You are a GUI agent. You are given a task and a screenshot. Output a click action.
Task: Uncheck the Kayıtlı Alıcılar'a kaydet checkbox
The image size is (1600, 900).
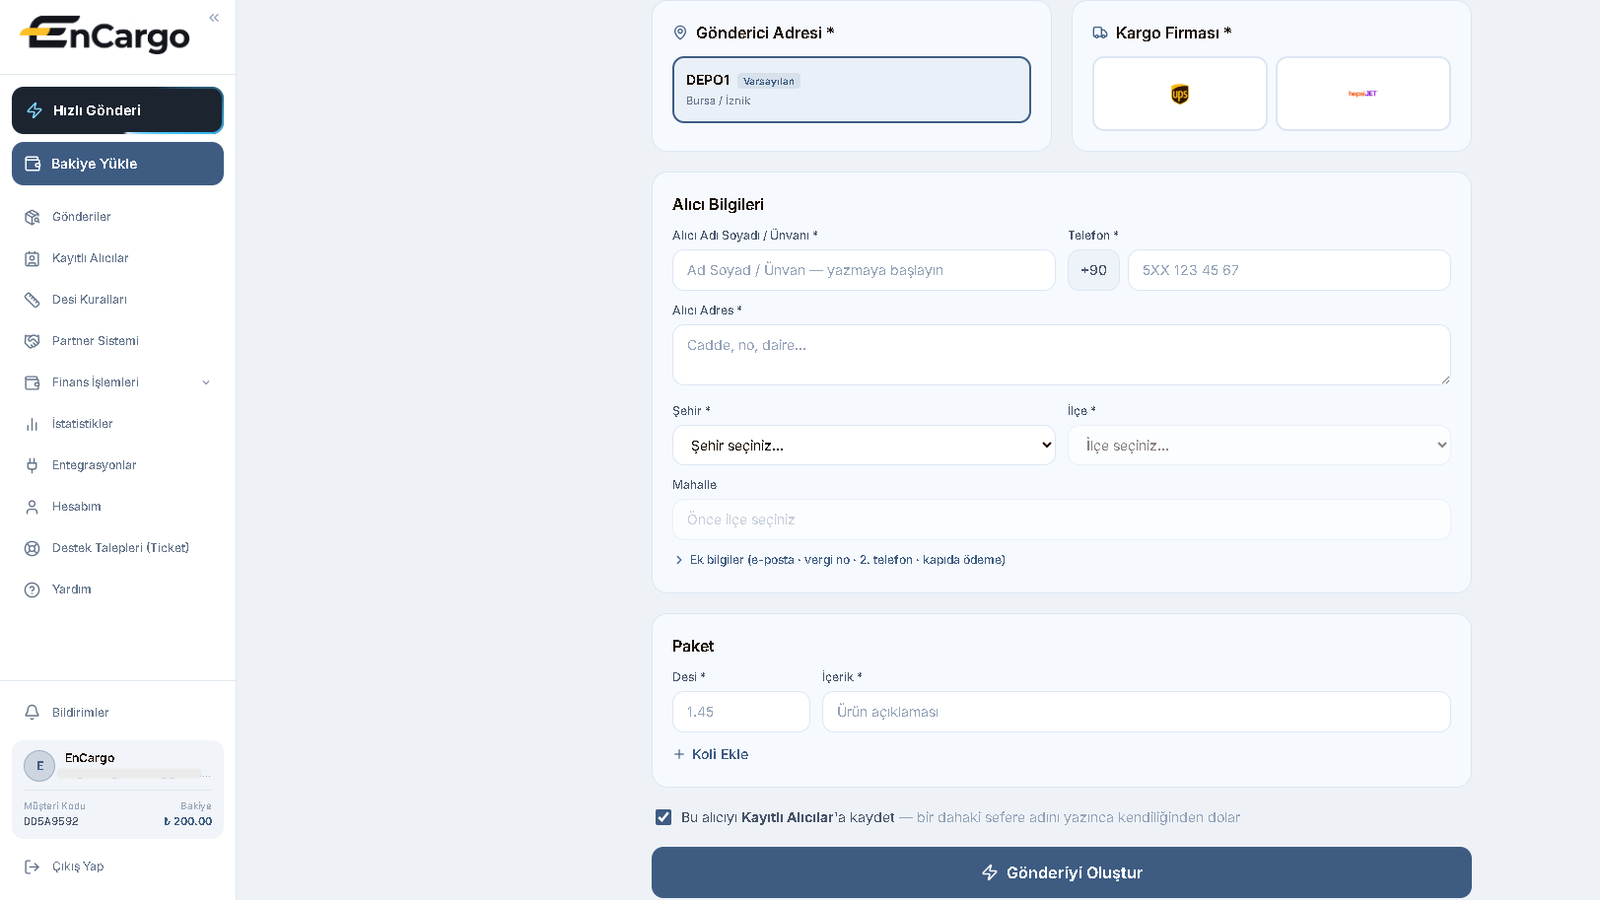(663, 817)
